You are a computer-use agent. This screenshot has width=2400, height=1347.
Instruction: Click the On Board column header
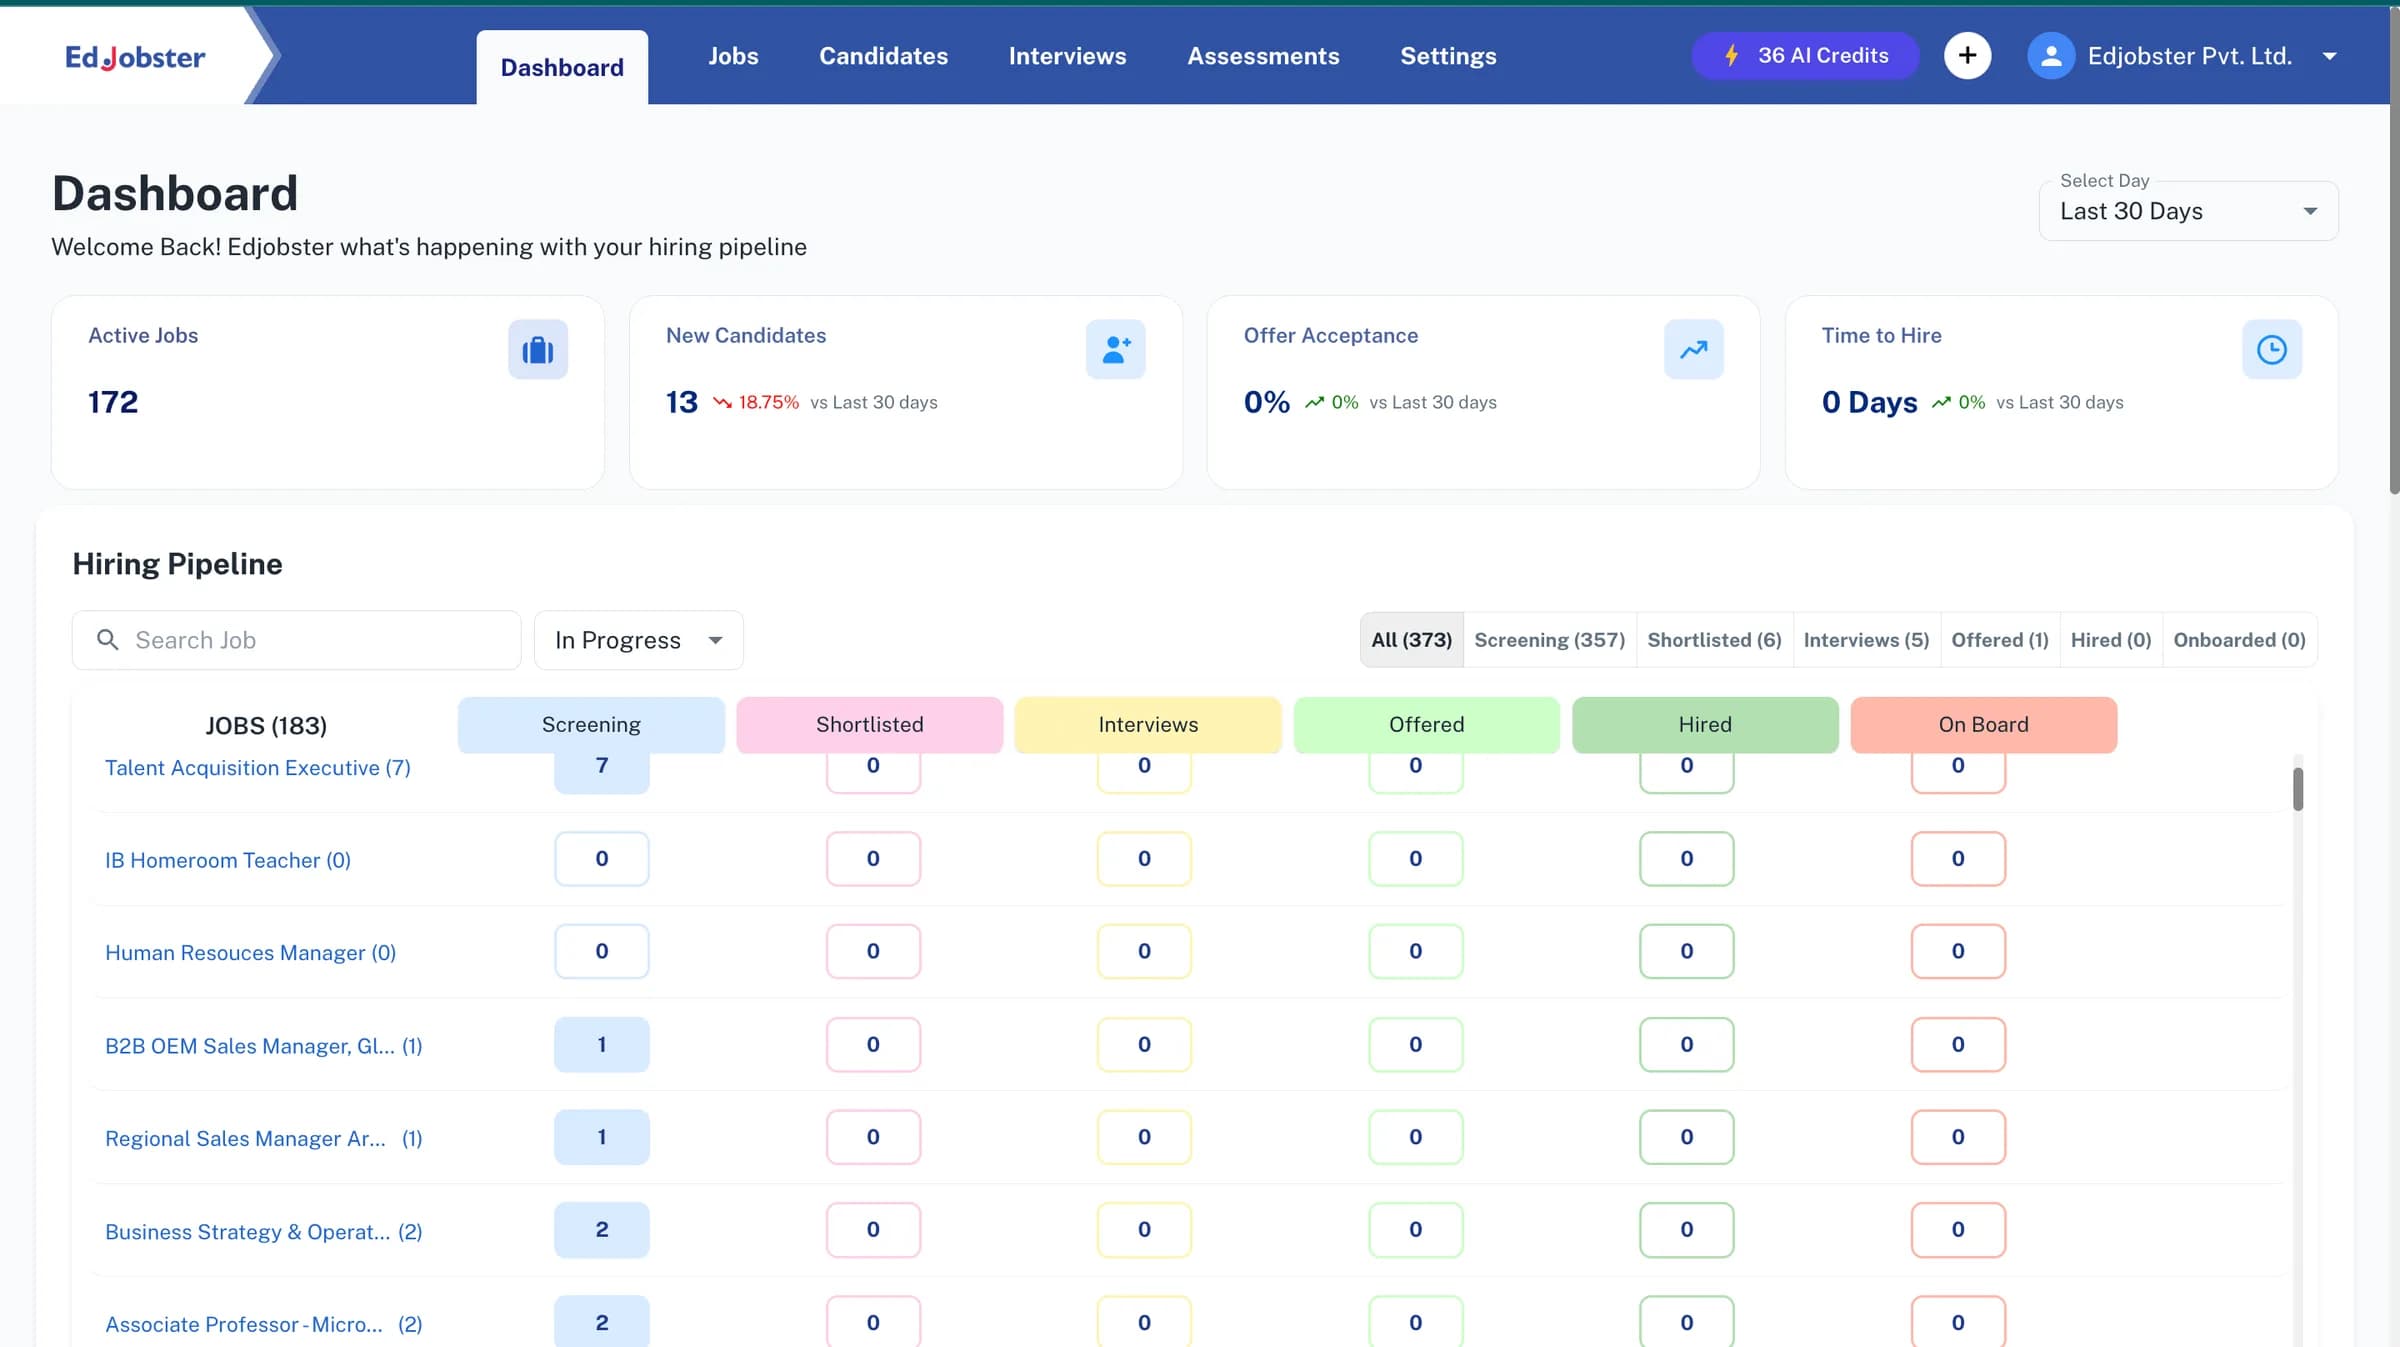pos(1984,725)
